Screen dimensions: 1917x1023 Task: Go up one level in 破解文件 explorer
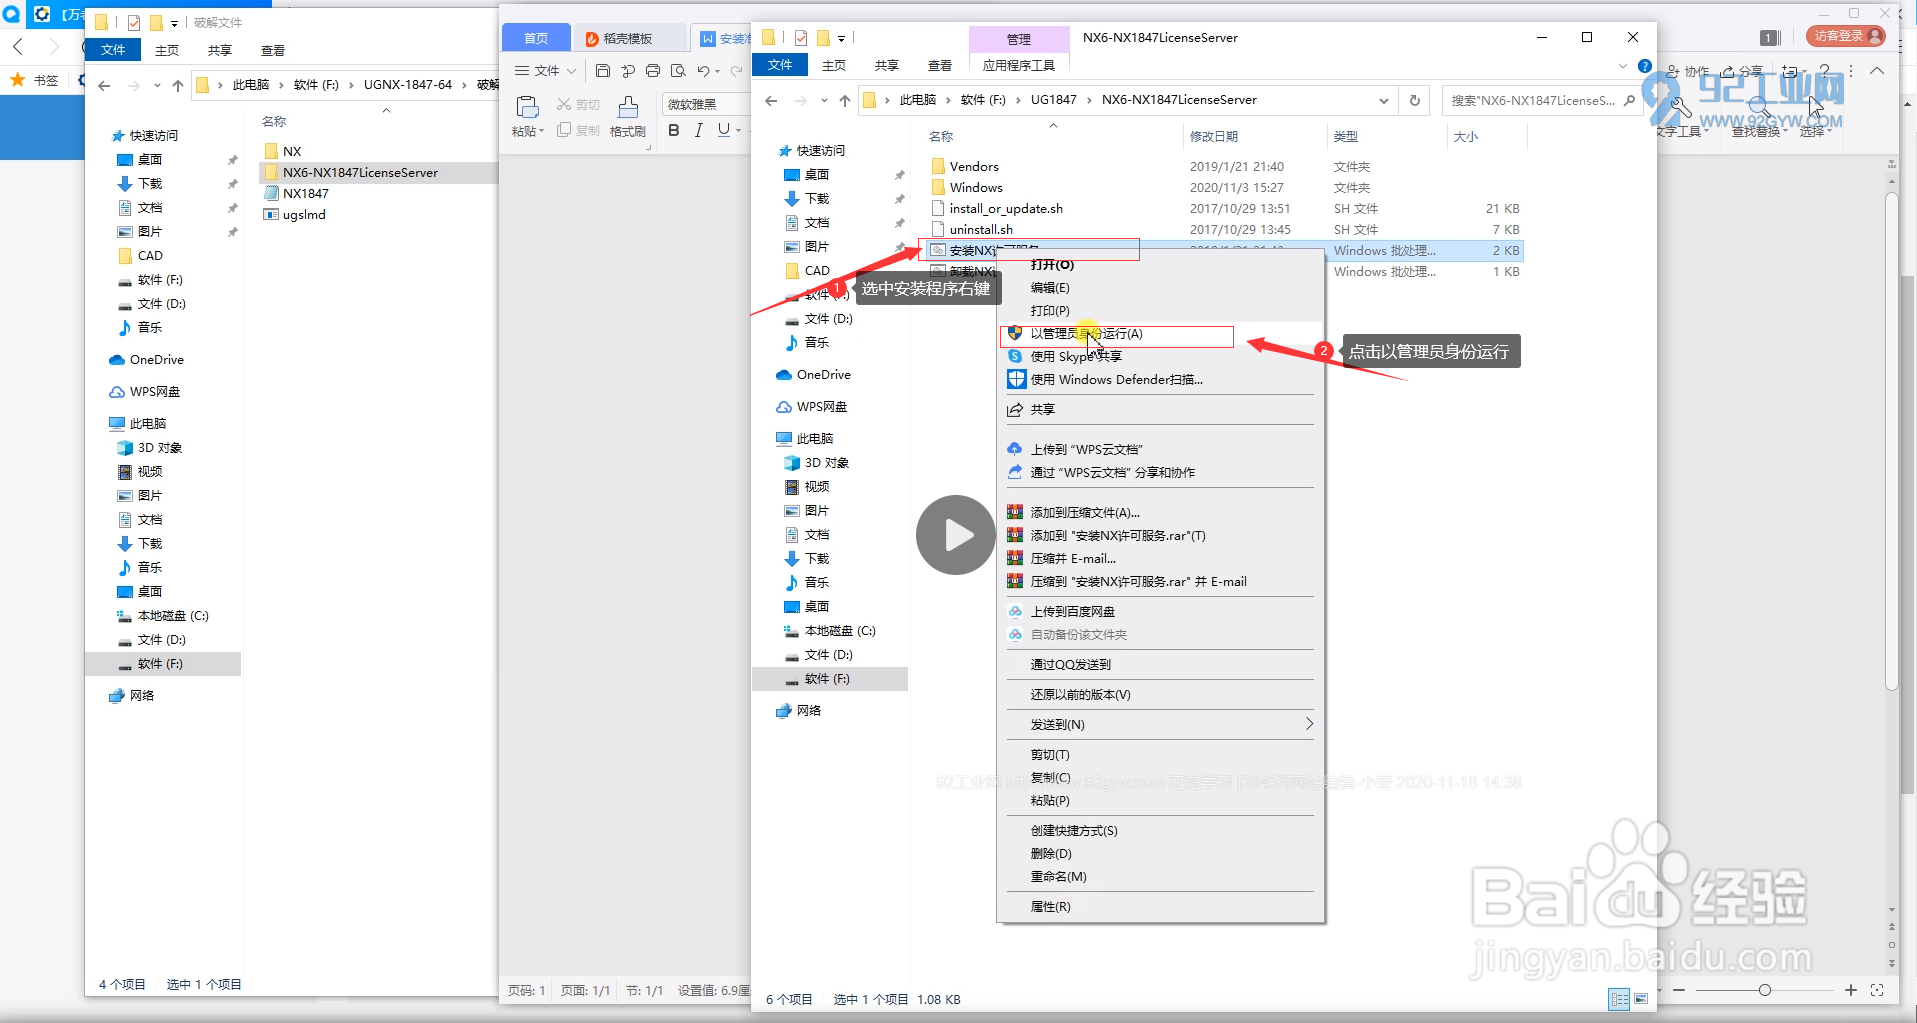pyautogui.click(x=178, y=85)
